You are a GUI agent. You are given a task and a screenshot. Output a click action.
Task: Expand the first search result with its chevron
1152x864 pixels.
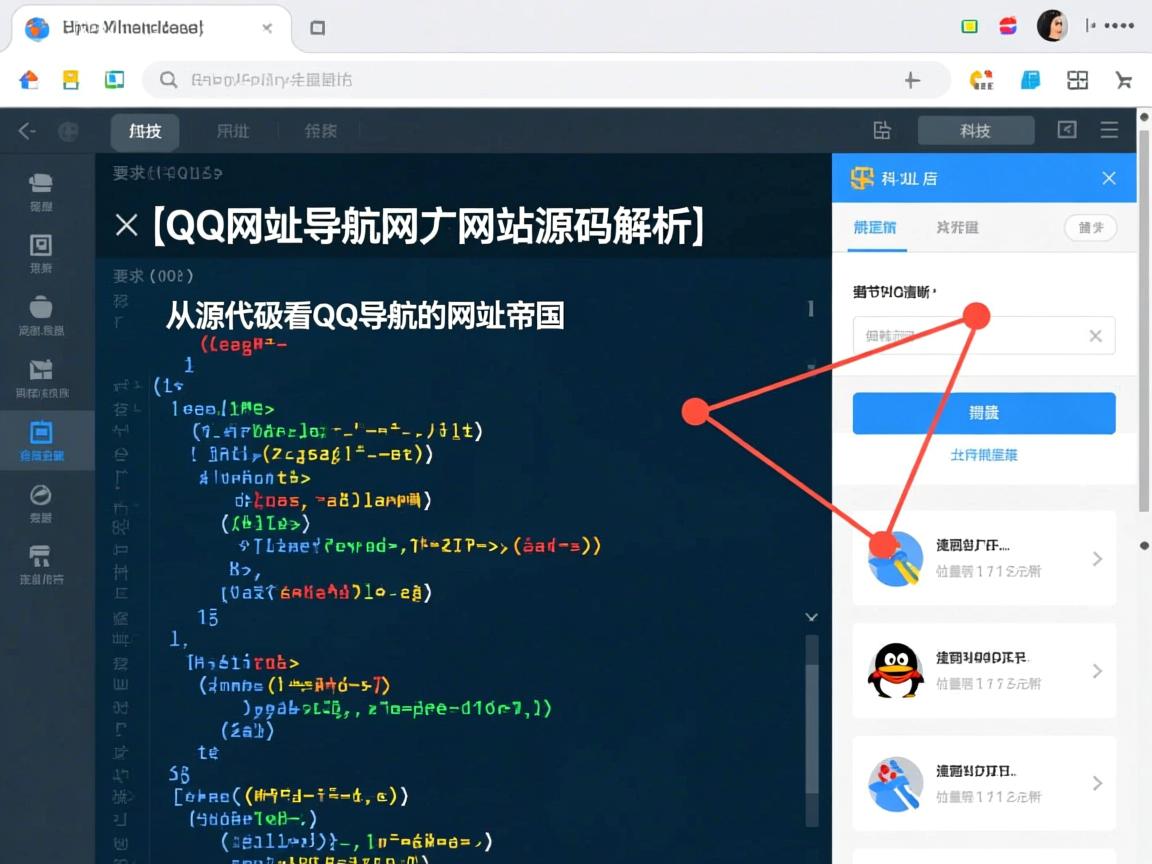(1097, 558)
